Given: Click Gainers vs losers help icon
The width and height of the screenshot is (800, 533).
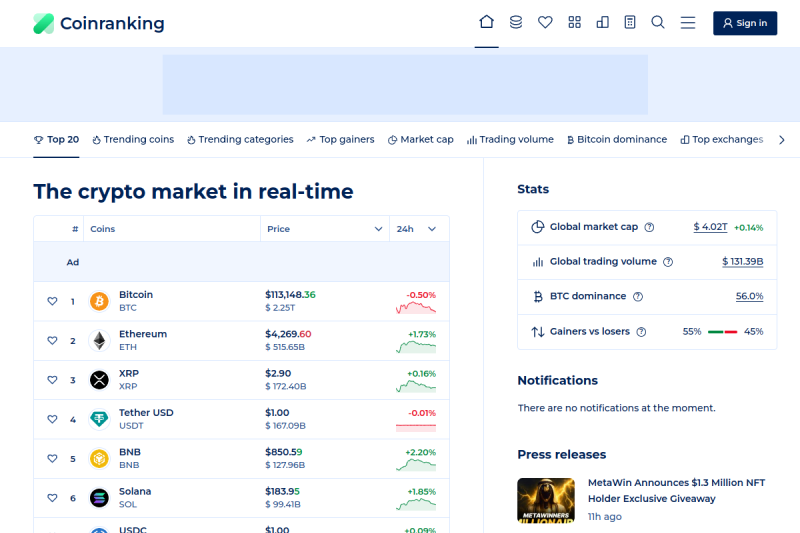Looking at the screenshot, I should (641, 332).
